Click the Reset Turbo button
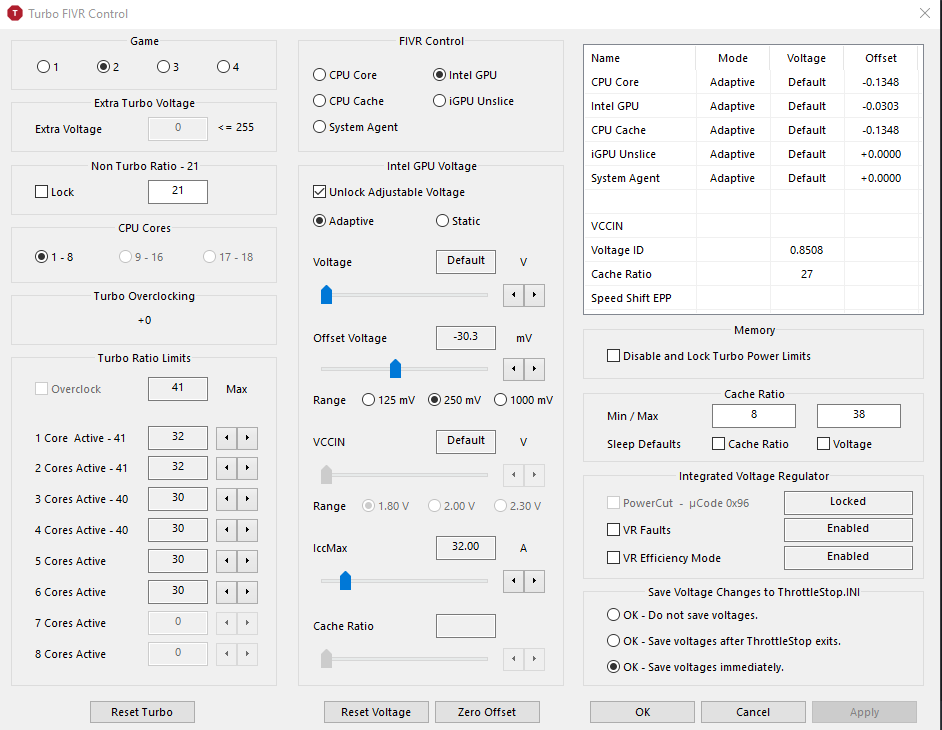Image resolution: width=942 pixels, height=730 pixels. [x=142, y=712]
